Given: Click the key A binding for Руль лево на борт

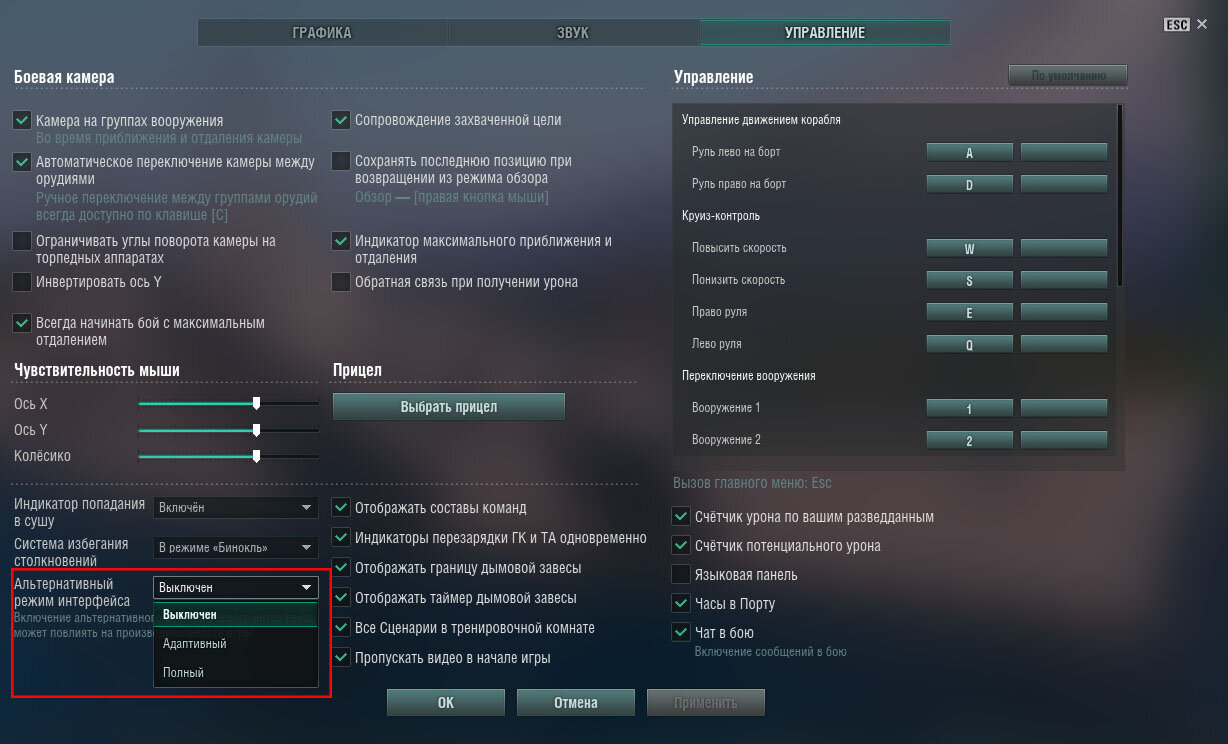Looking at the screenshot, I should coord(970,152).
